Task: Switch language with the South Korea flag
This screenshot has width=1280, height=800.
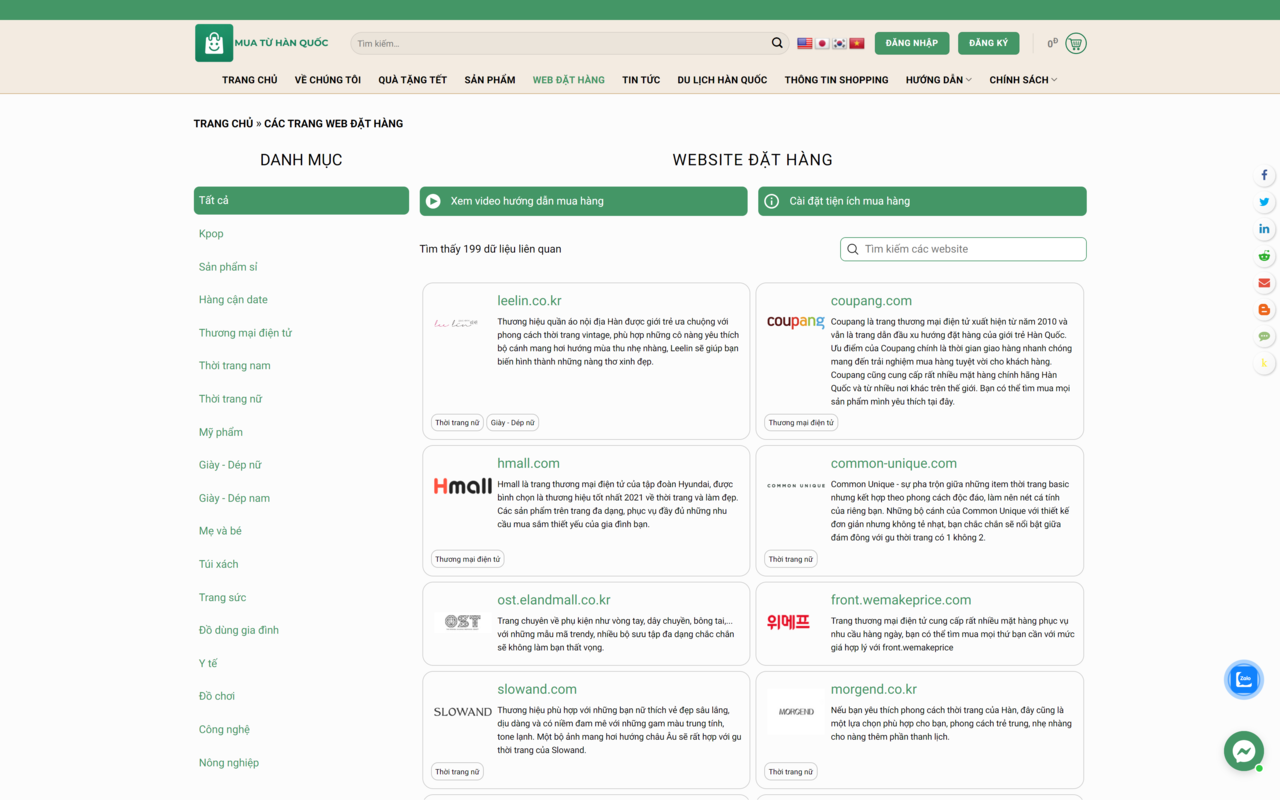Action: tap(839, 43)
